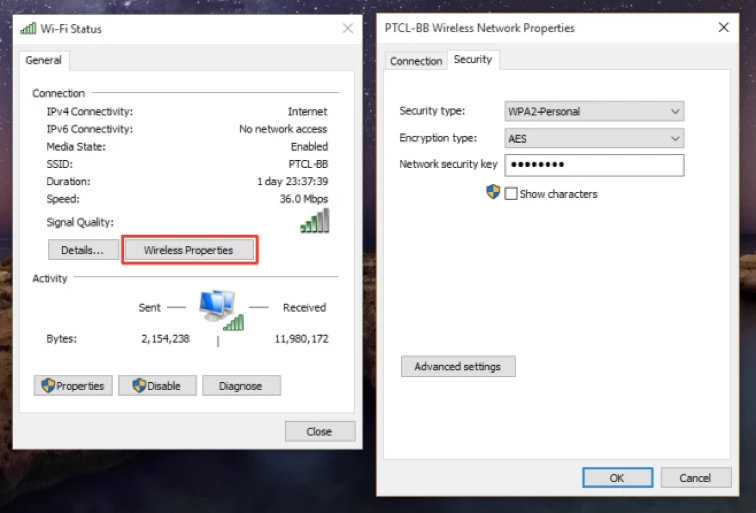Image resolution: width=756 pixels, height=513 pixels.
Task: Open the Encryption type dropdown
Action: (594, 138)
